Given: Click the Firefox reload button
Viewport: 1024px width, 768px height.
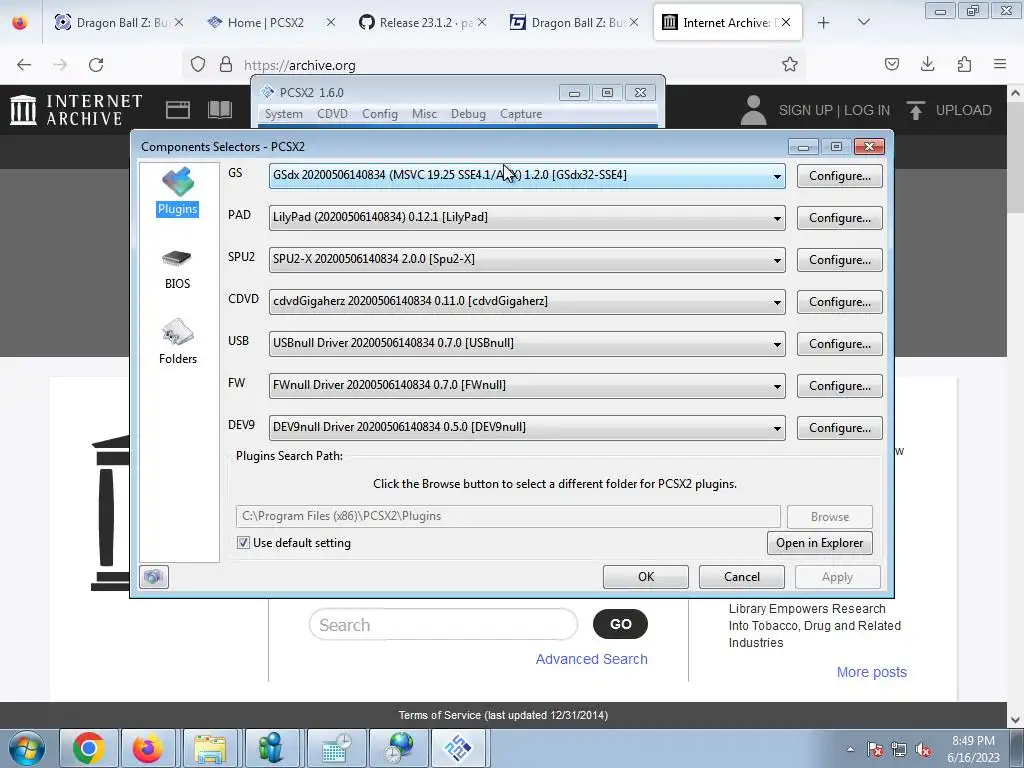Looking at the screenshot, I should click(96, 65).
